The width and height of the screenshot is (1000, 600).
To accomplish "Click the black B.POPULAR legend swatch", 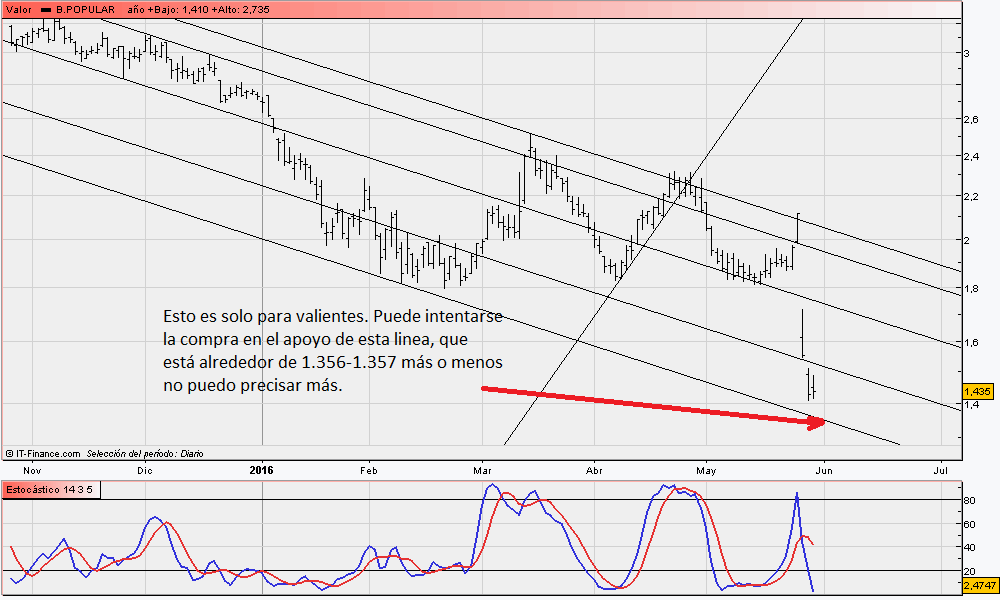I will pos(47,8).
